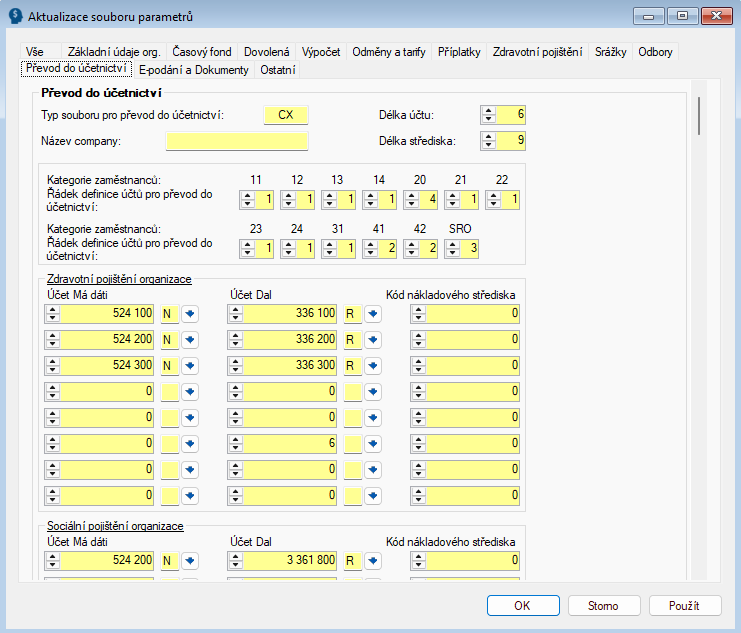Click the CX file type field
Screen dimensions: 741x633
click(x=286, y=115)
